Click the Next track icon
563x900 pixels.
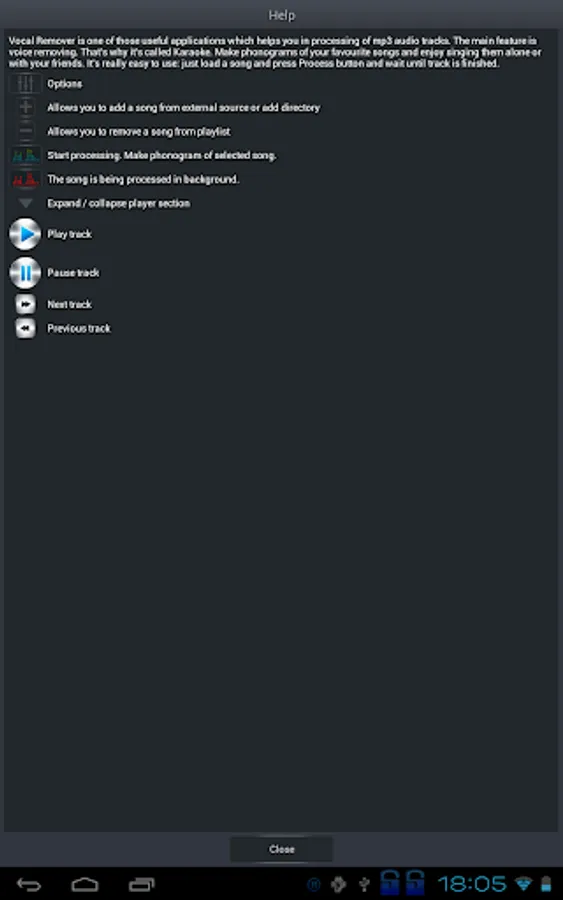(25, 304)
